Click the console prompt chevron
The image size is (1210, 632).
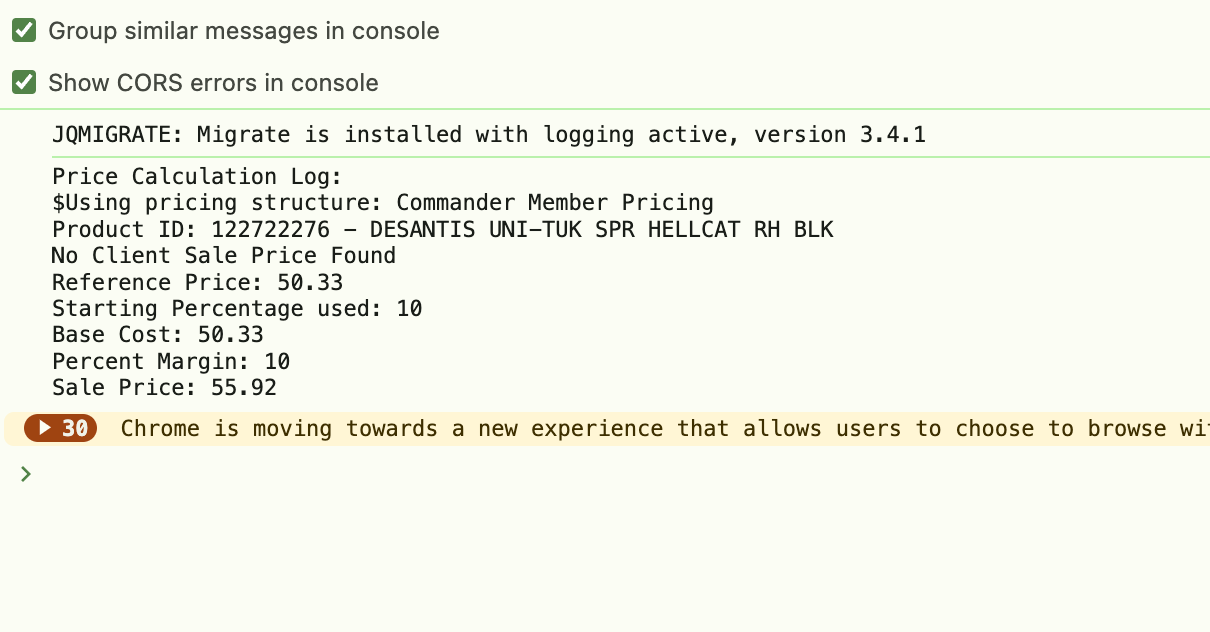26,474
